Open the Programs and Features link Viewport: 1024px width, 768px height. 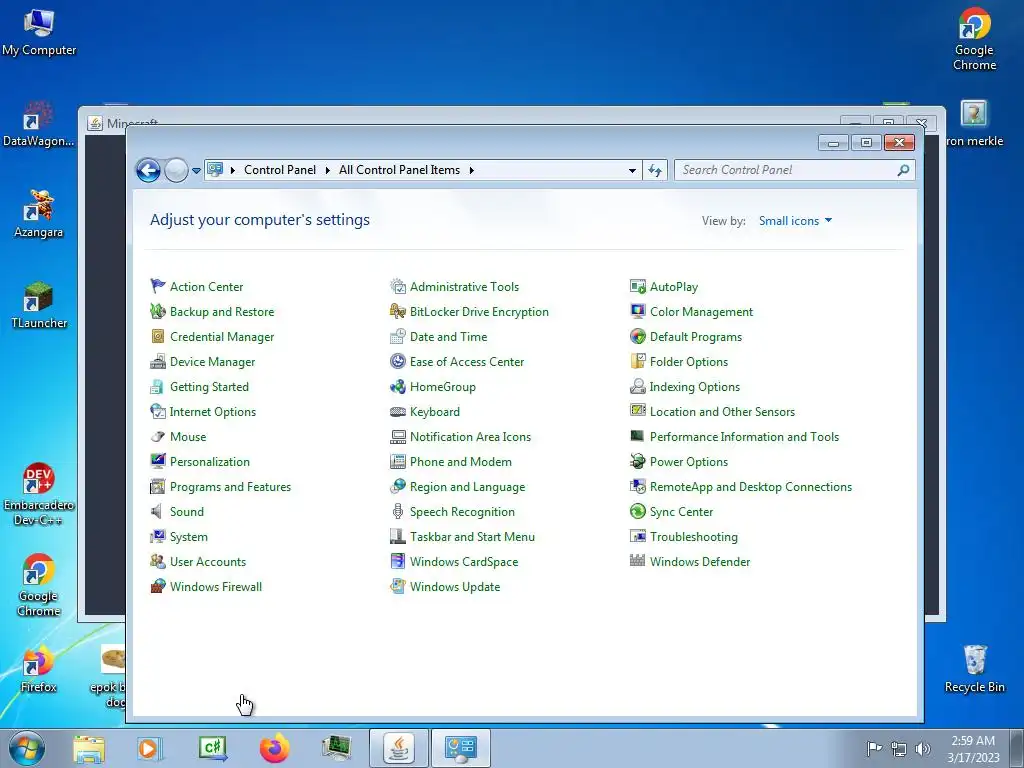[231, 487]
